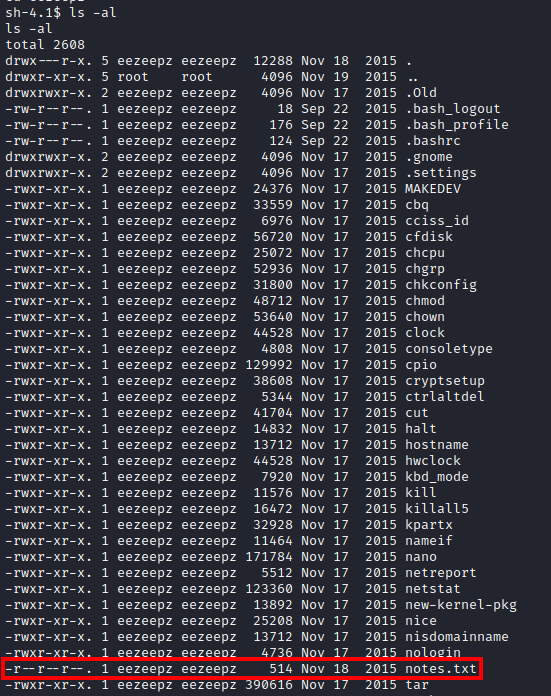
Task: Click the consoletype filename
Action: tap(448, 349)
